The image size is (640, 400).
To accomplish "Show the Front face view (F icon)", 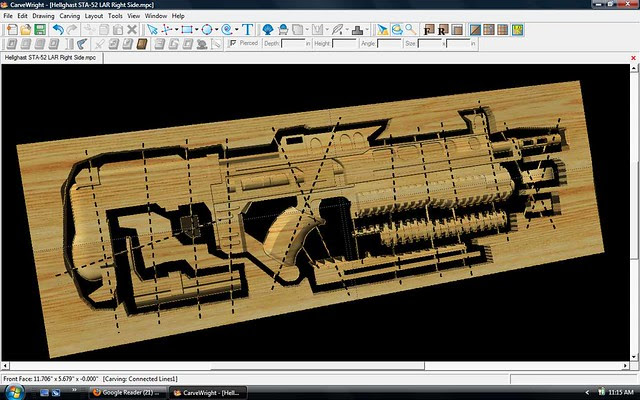I will pyautogui.click(x=429, y=29).
